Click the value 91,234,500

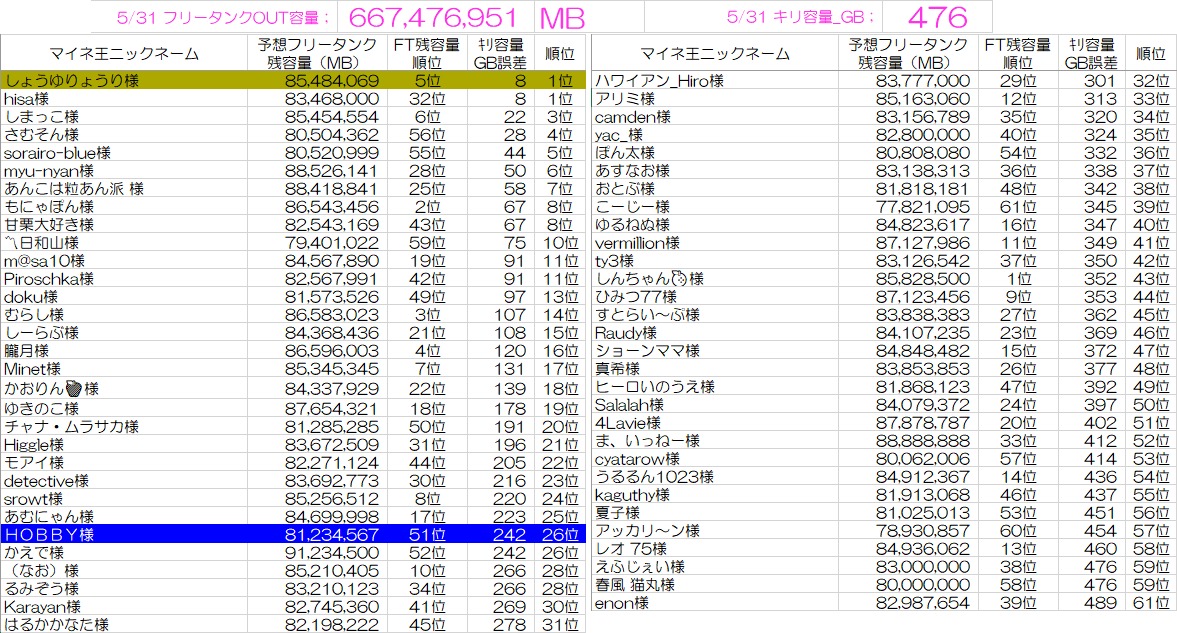coord(332,553)
